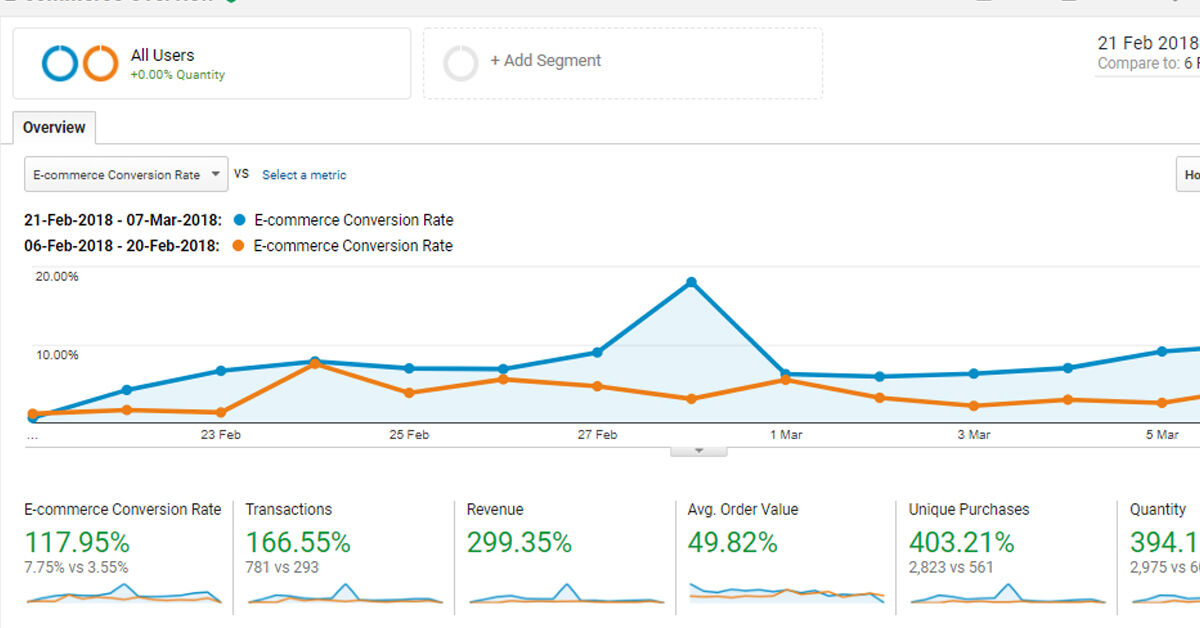Open the E-commerce Conversion Rate metric dropdown
1200x628 pixels.
(x=126, y=174)
